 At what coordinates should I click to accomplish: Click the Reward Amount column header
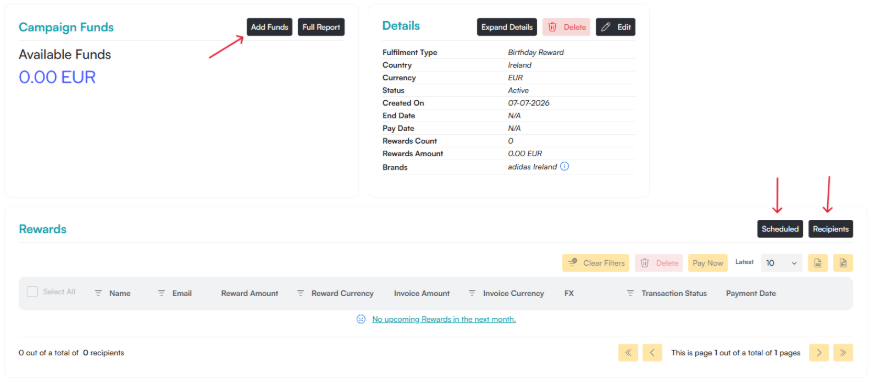tap(250, 293)
